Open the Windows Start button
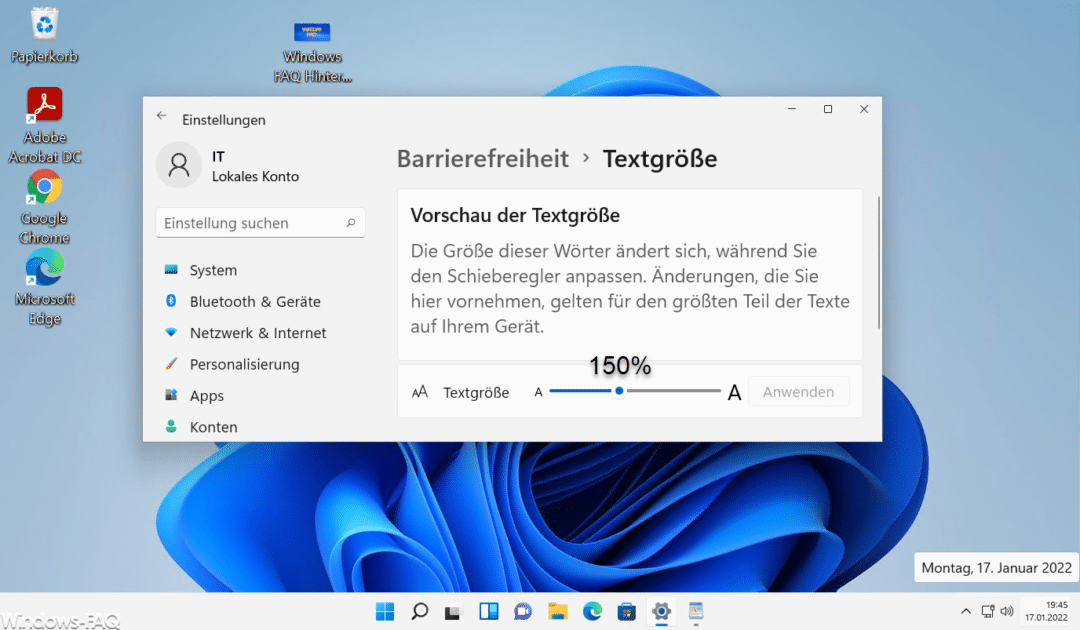 click(385, 611)
